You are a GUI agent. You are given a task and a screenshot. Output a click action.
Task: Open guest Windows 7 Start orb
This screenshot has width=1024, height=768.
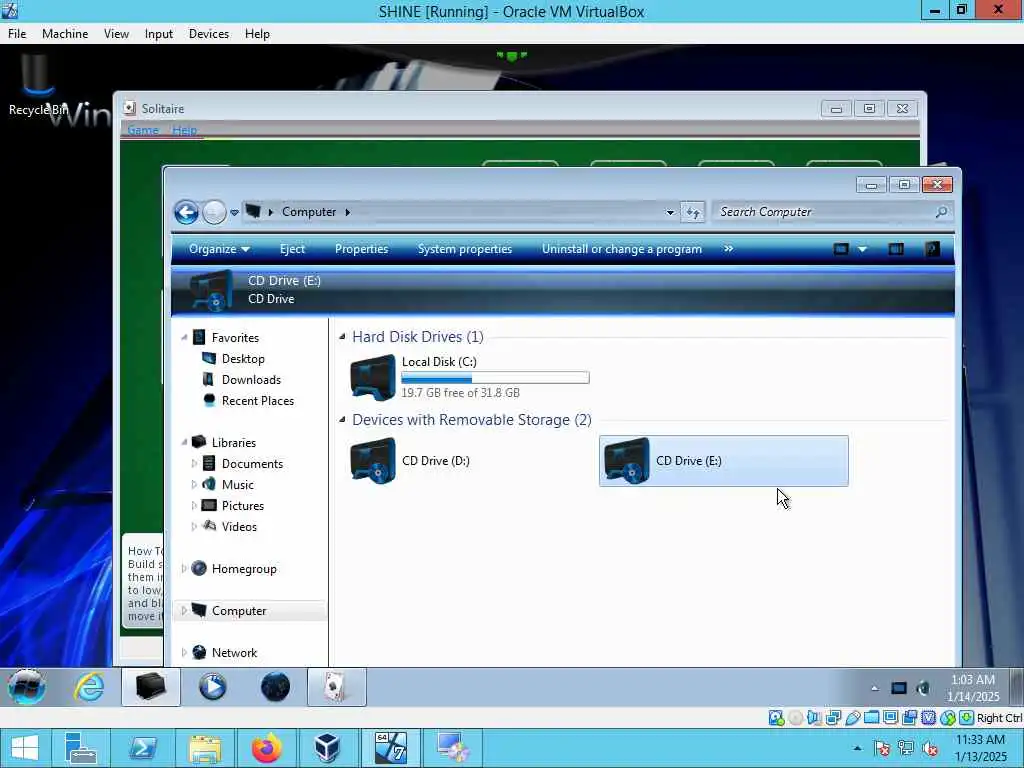point(27,687)
